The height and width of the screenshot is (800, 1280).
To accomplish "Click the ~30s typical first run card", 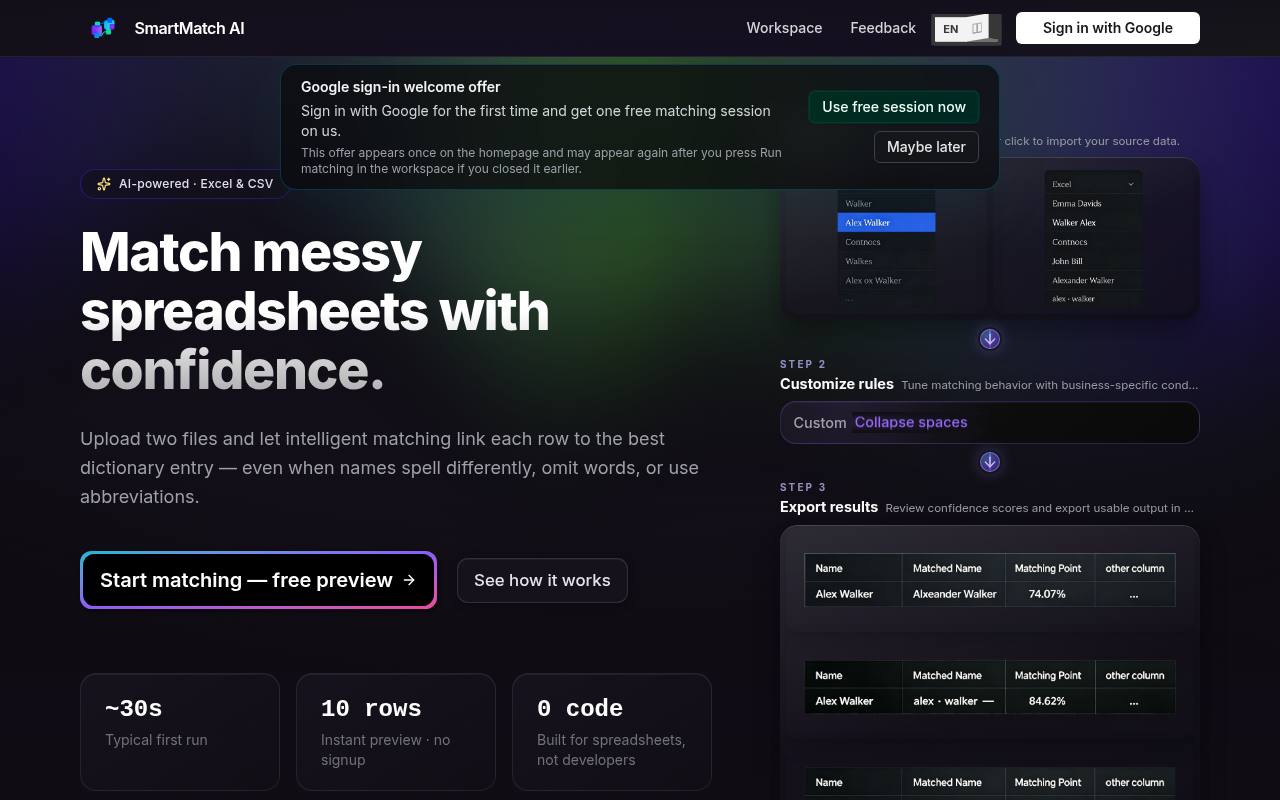I will [180, 732].
